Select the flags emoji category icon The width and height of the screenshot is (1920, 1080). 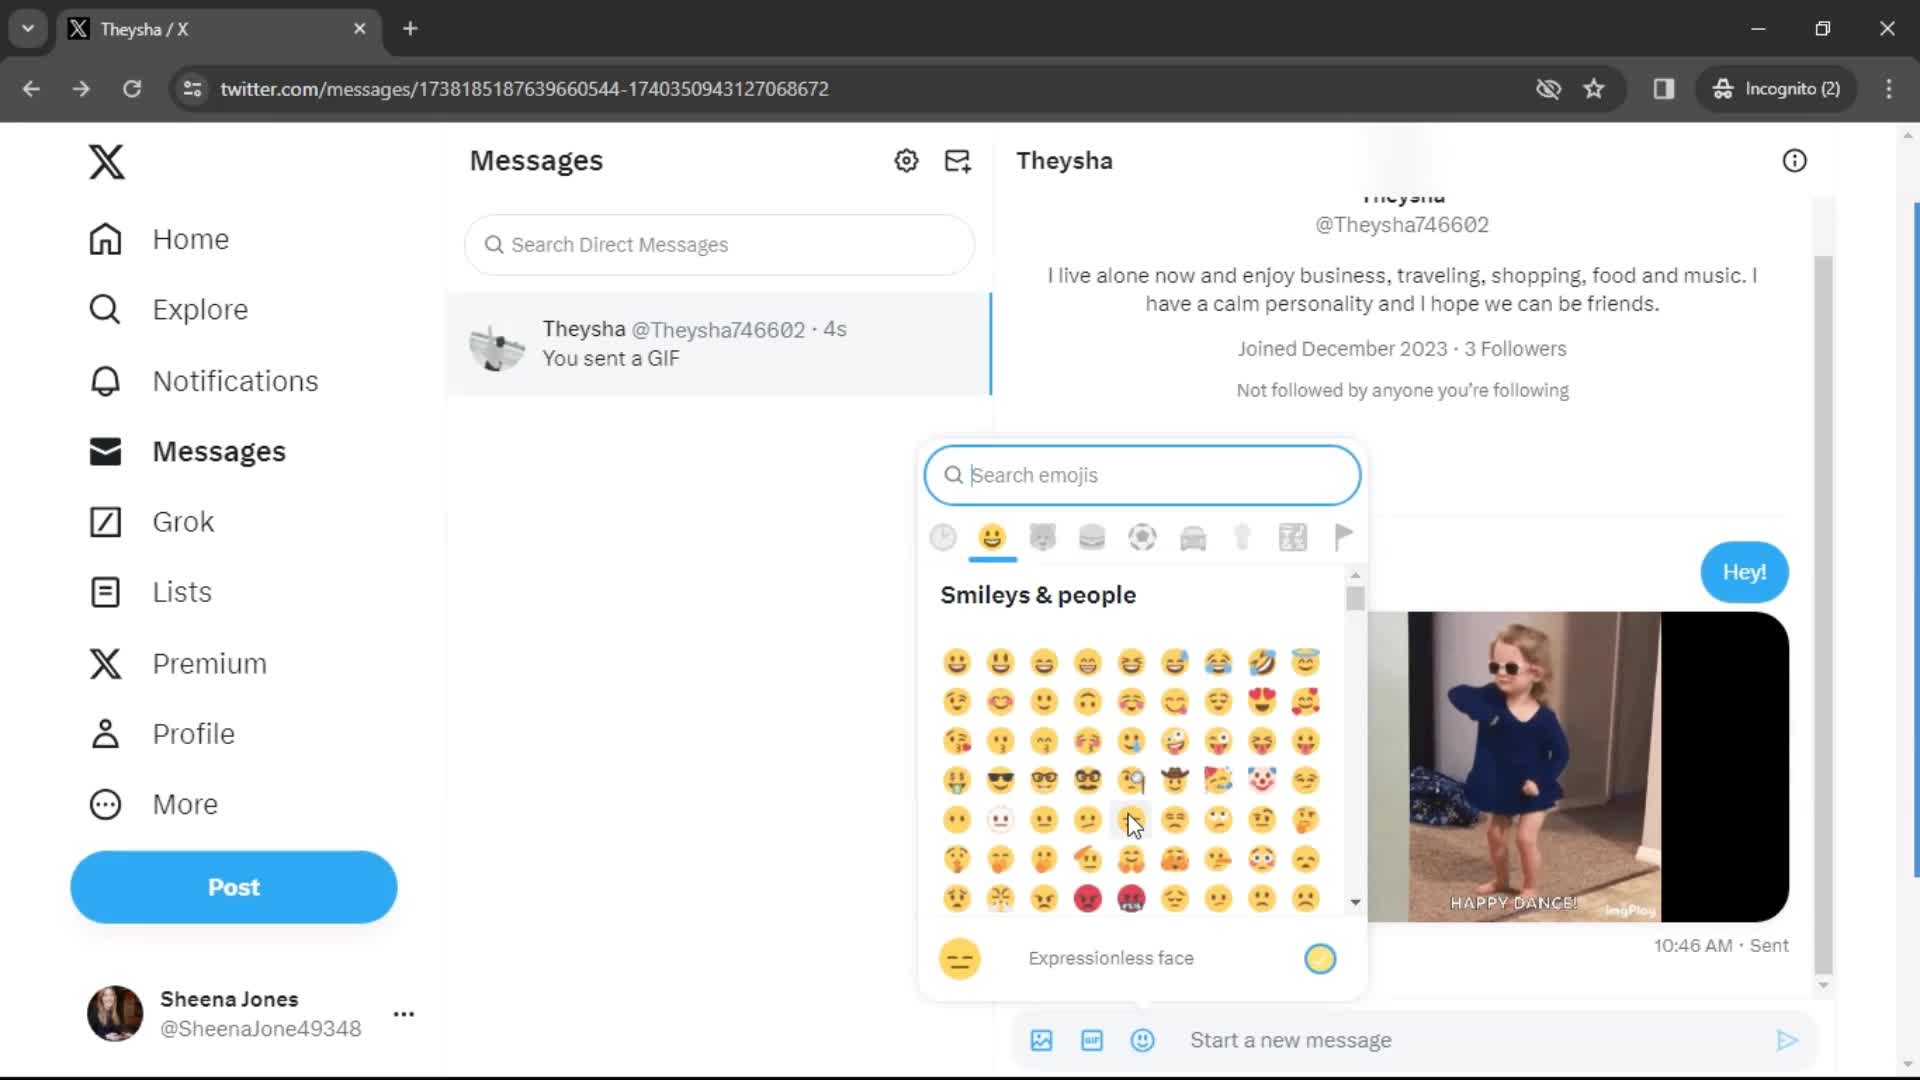1344,537
